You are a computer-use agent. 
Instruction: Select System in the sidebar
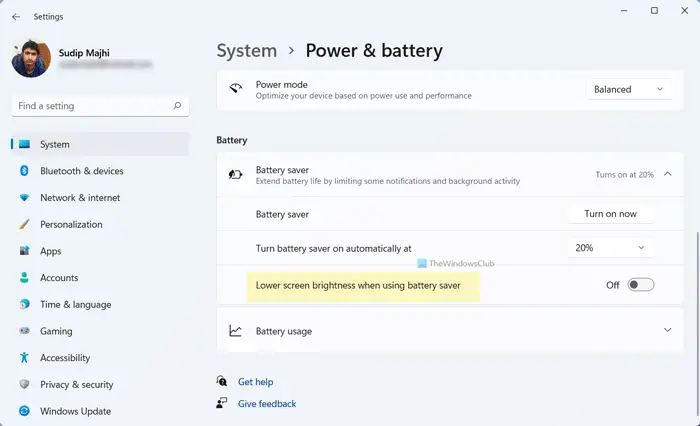click(x=100, y=144)
